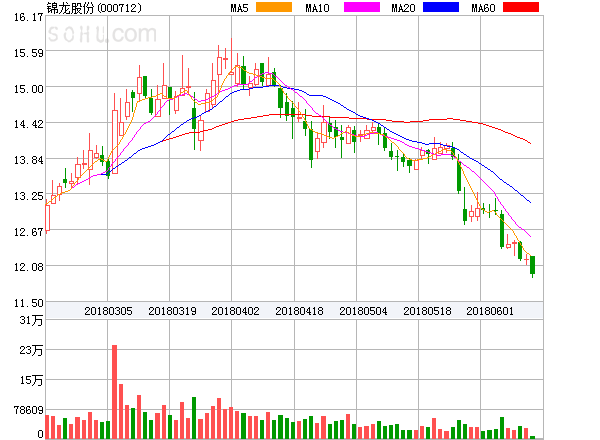Click the 20180305 date label

point(108,311)
